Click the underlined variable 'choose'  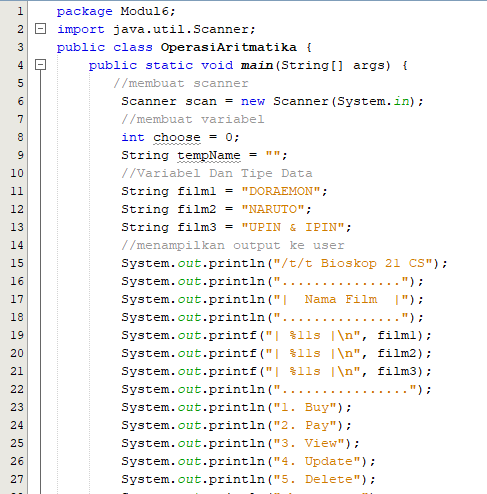[177, 137]
